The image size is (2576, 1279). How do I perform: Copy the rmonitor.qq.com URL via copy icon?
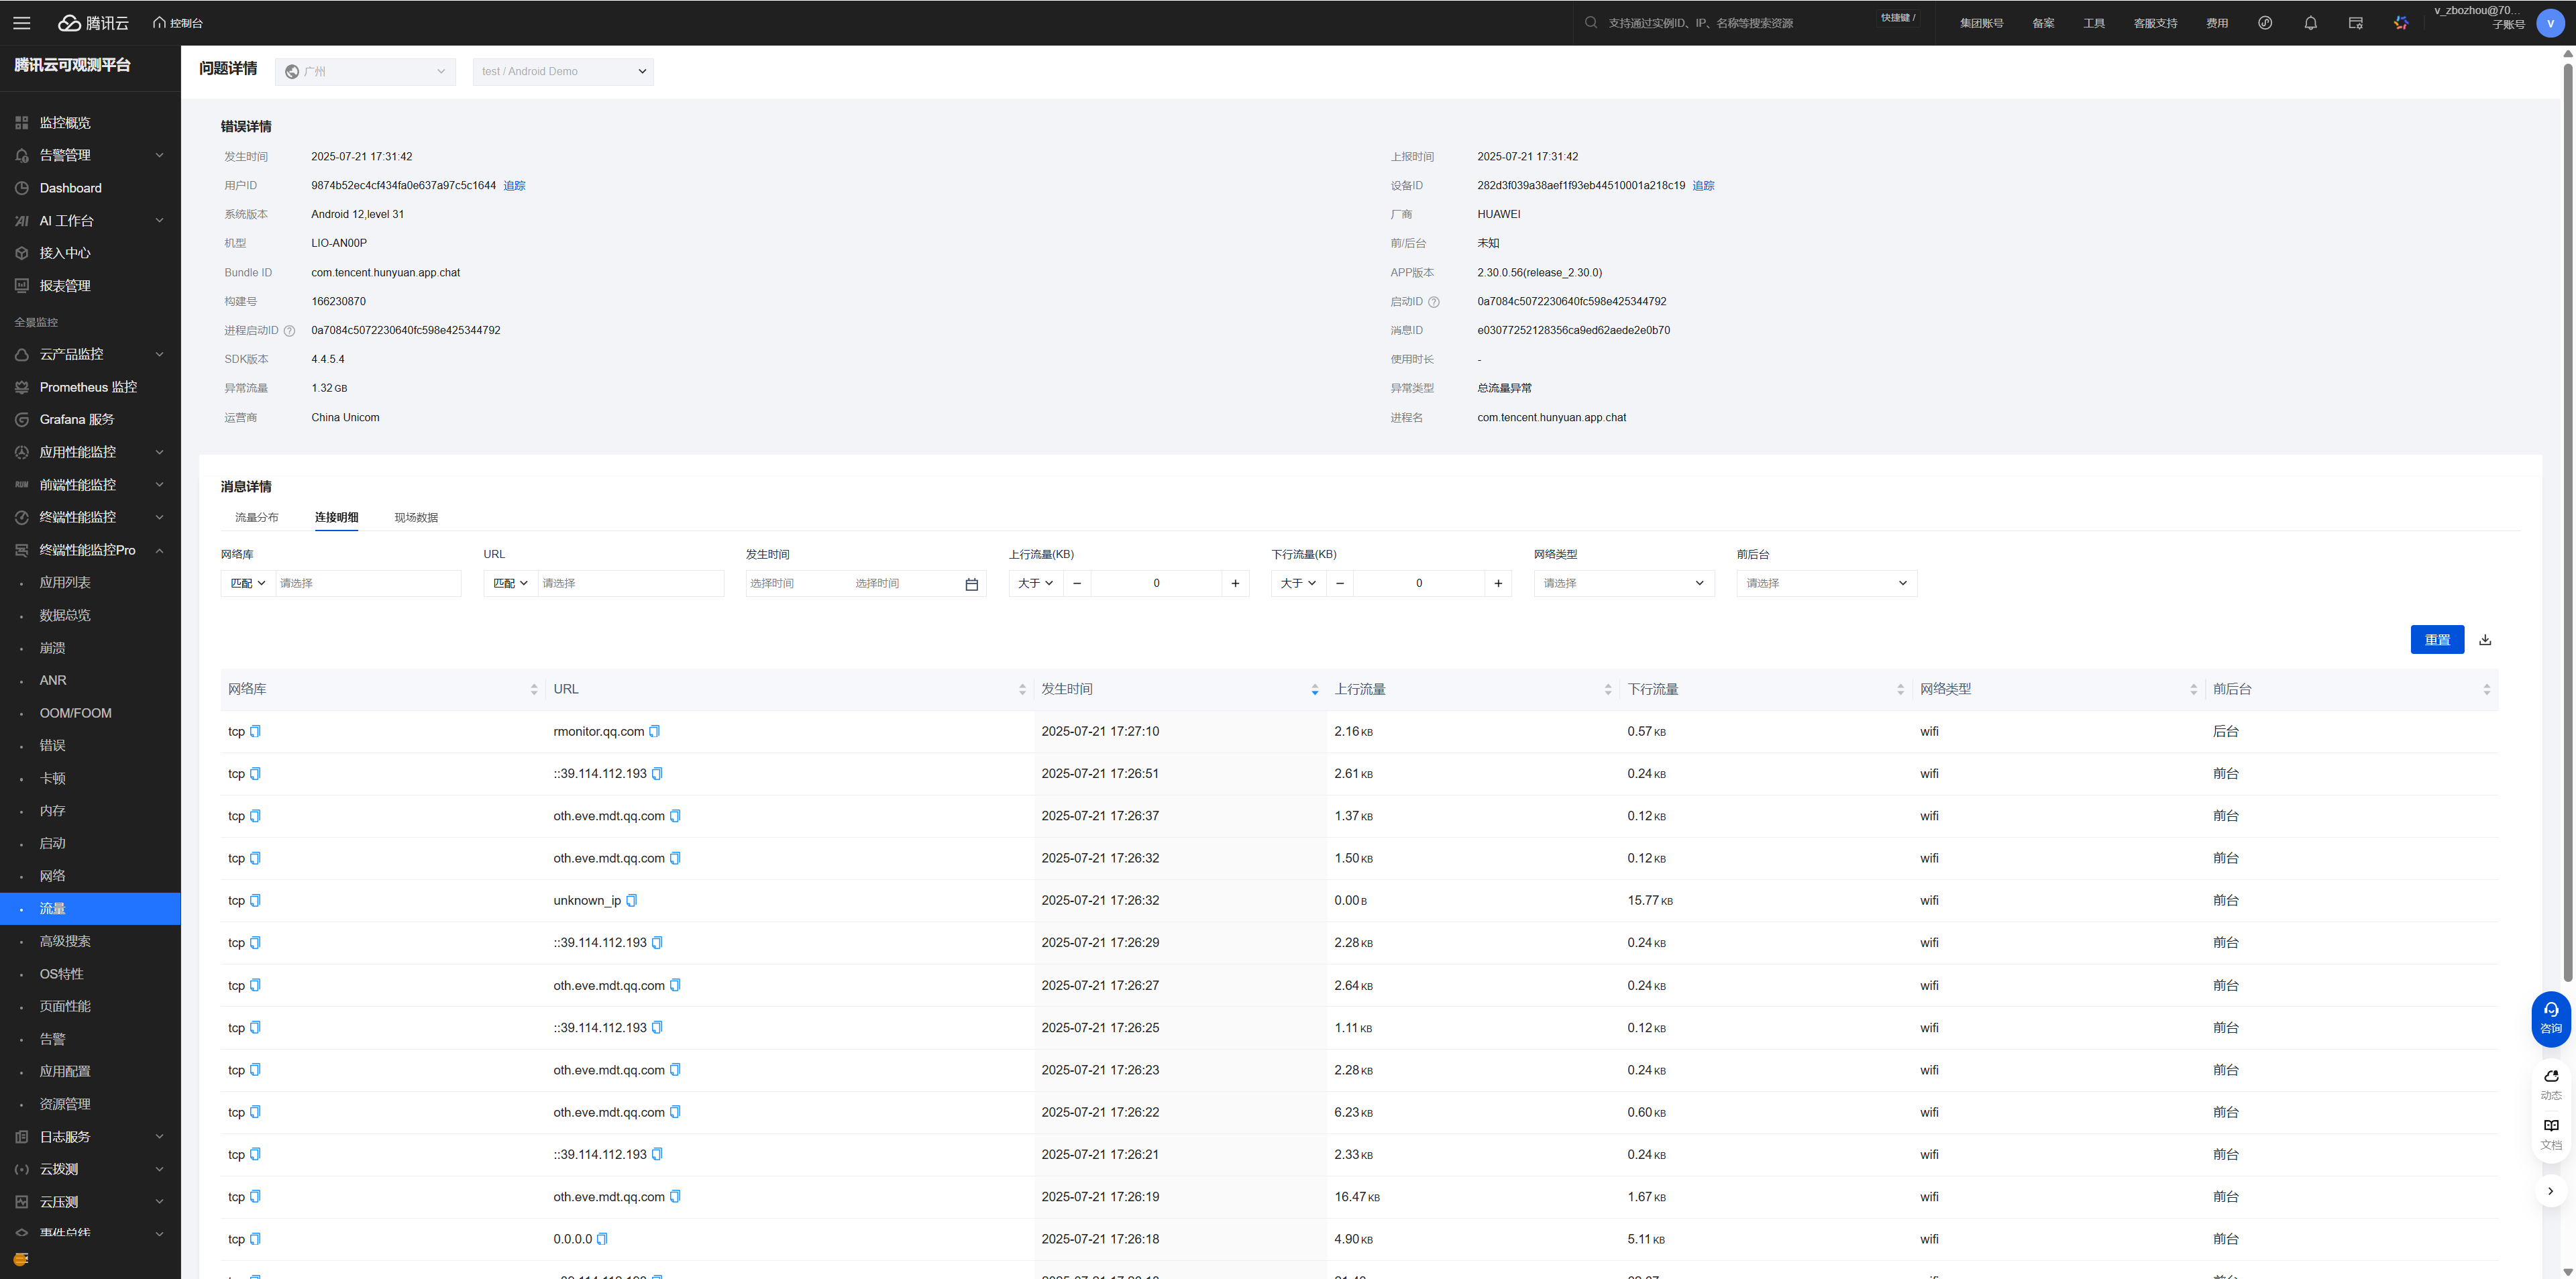coord(654,732)
